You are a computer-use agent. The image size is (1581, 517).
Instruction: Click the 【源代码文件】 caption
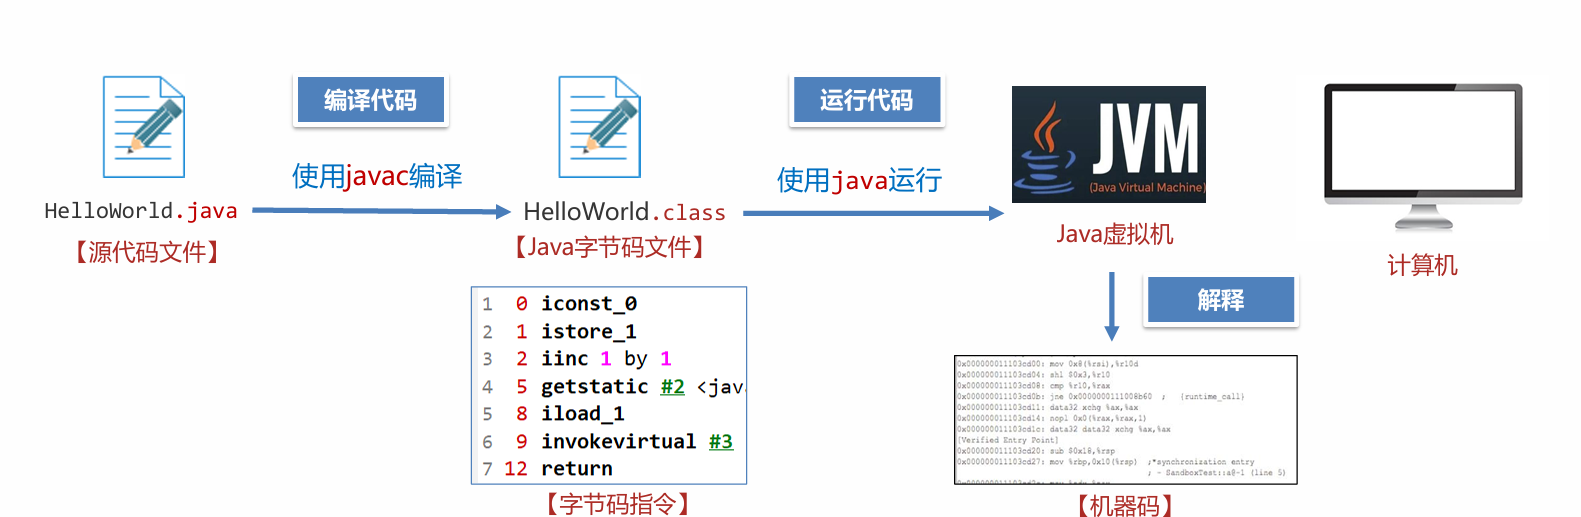[147, 252]
